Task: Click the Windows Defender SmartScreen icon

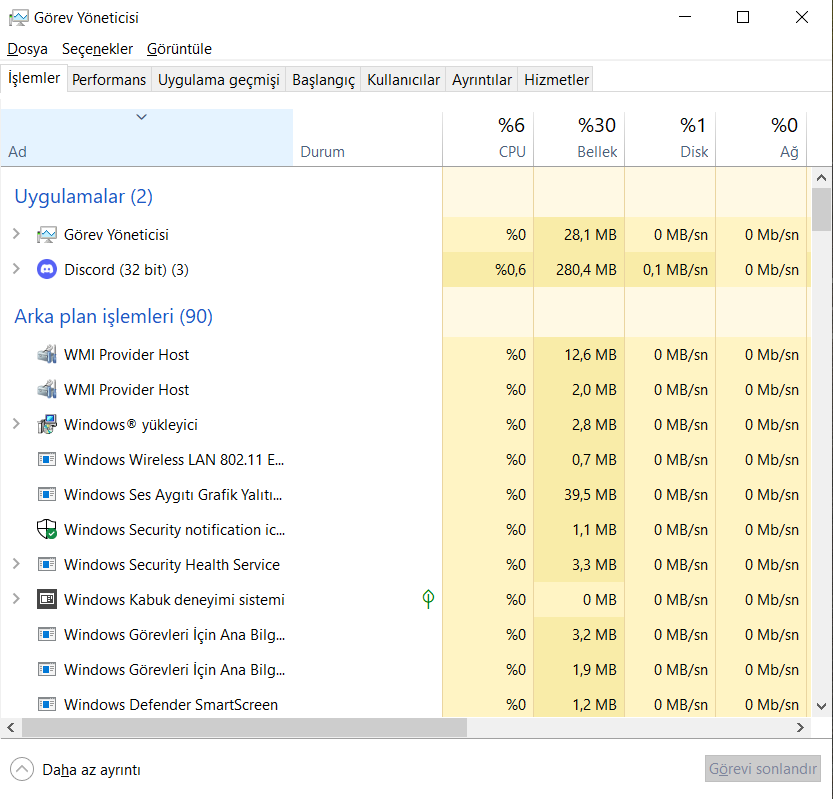Action: pyautogui.click(x=47, y=705)
